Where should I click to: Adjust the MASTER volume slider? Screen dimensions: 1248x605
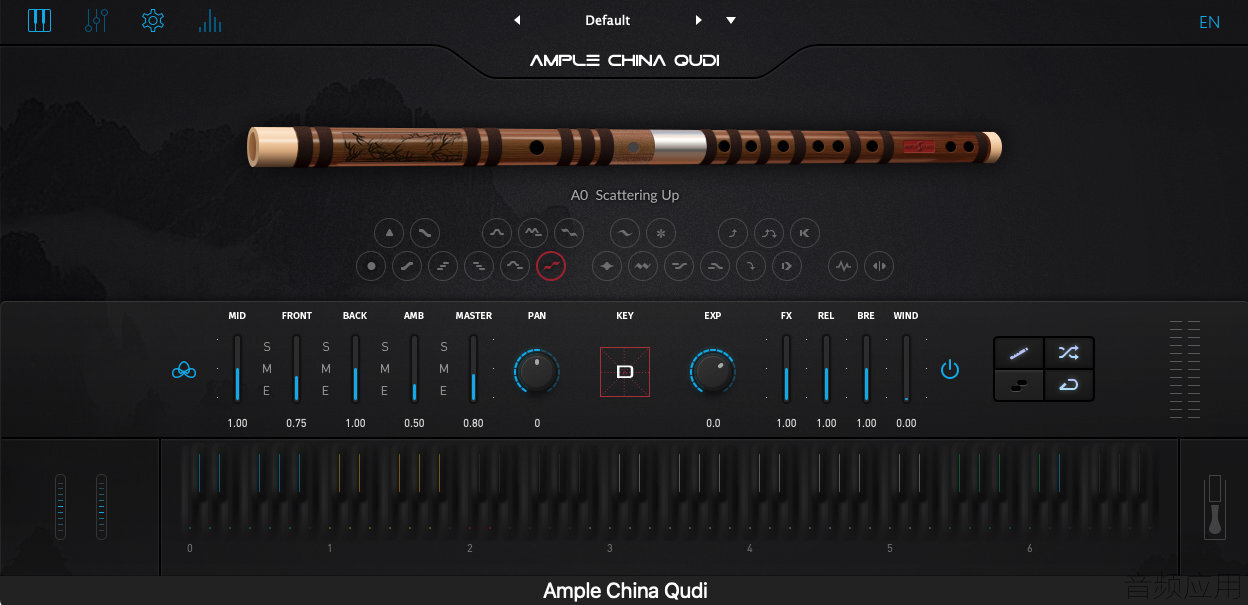474,368
